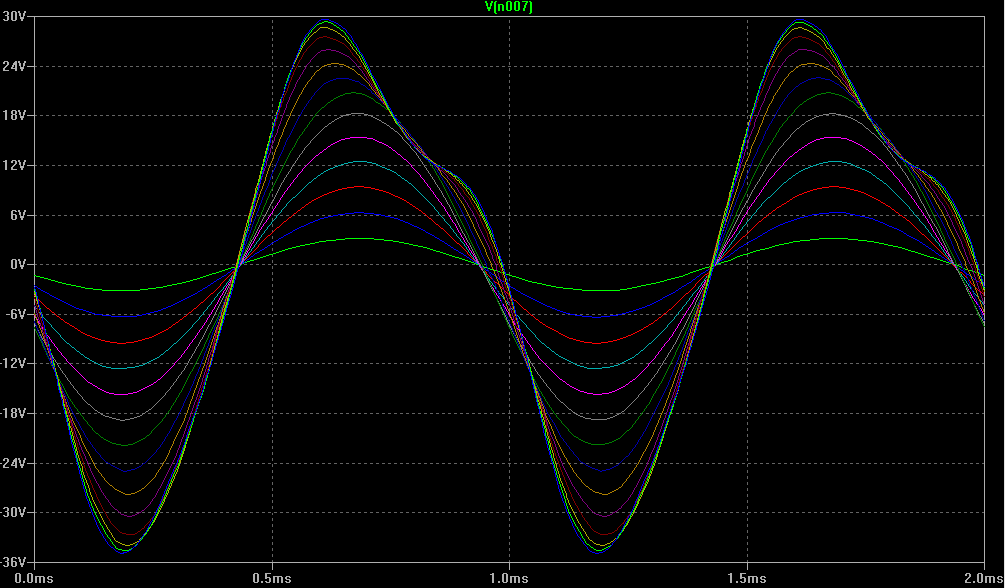Click the 1.0ms time axis label

pos(509,578)
